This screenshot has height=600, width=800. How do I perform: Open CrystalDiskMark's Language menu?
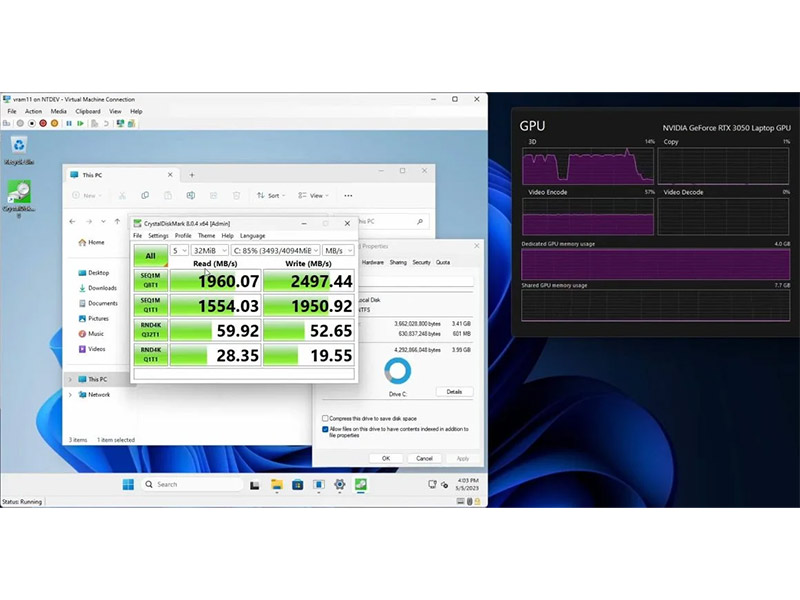pos(253,236)
